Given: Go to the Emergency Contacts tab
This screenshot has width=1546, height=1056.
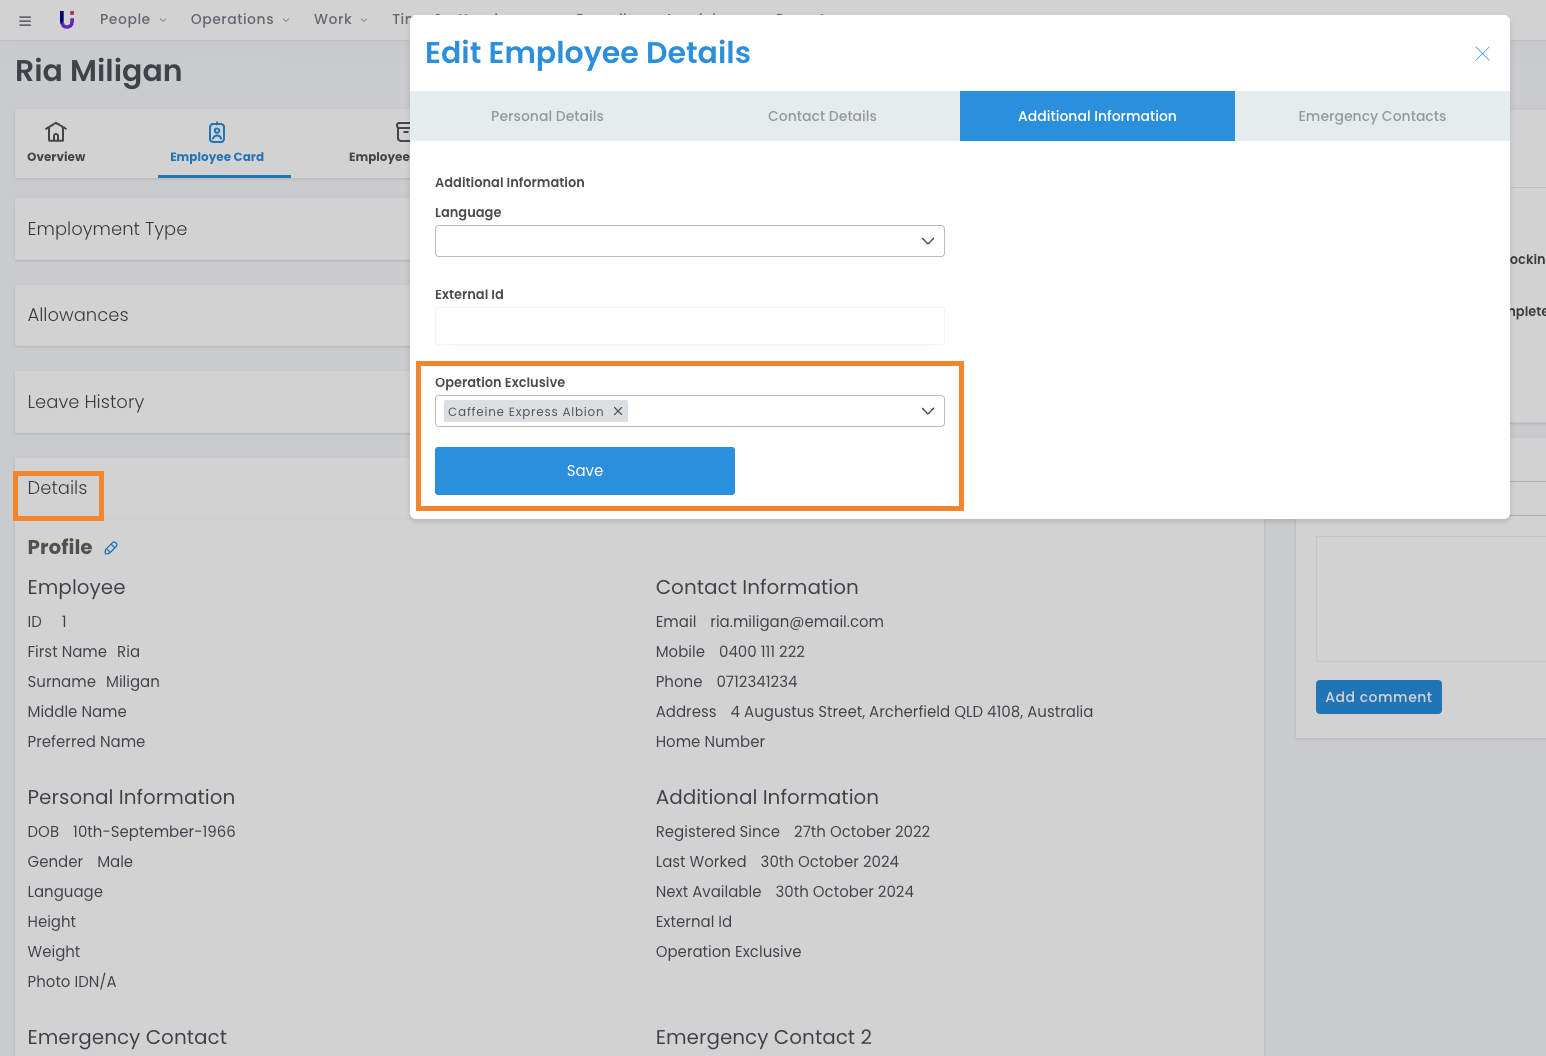Looking at the screenshot, I should pos(1372,116).
